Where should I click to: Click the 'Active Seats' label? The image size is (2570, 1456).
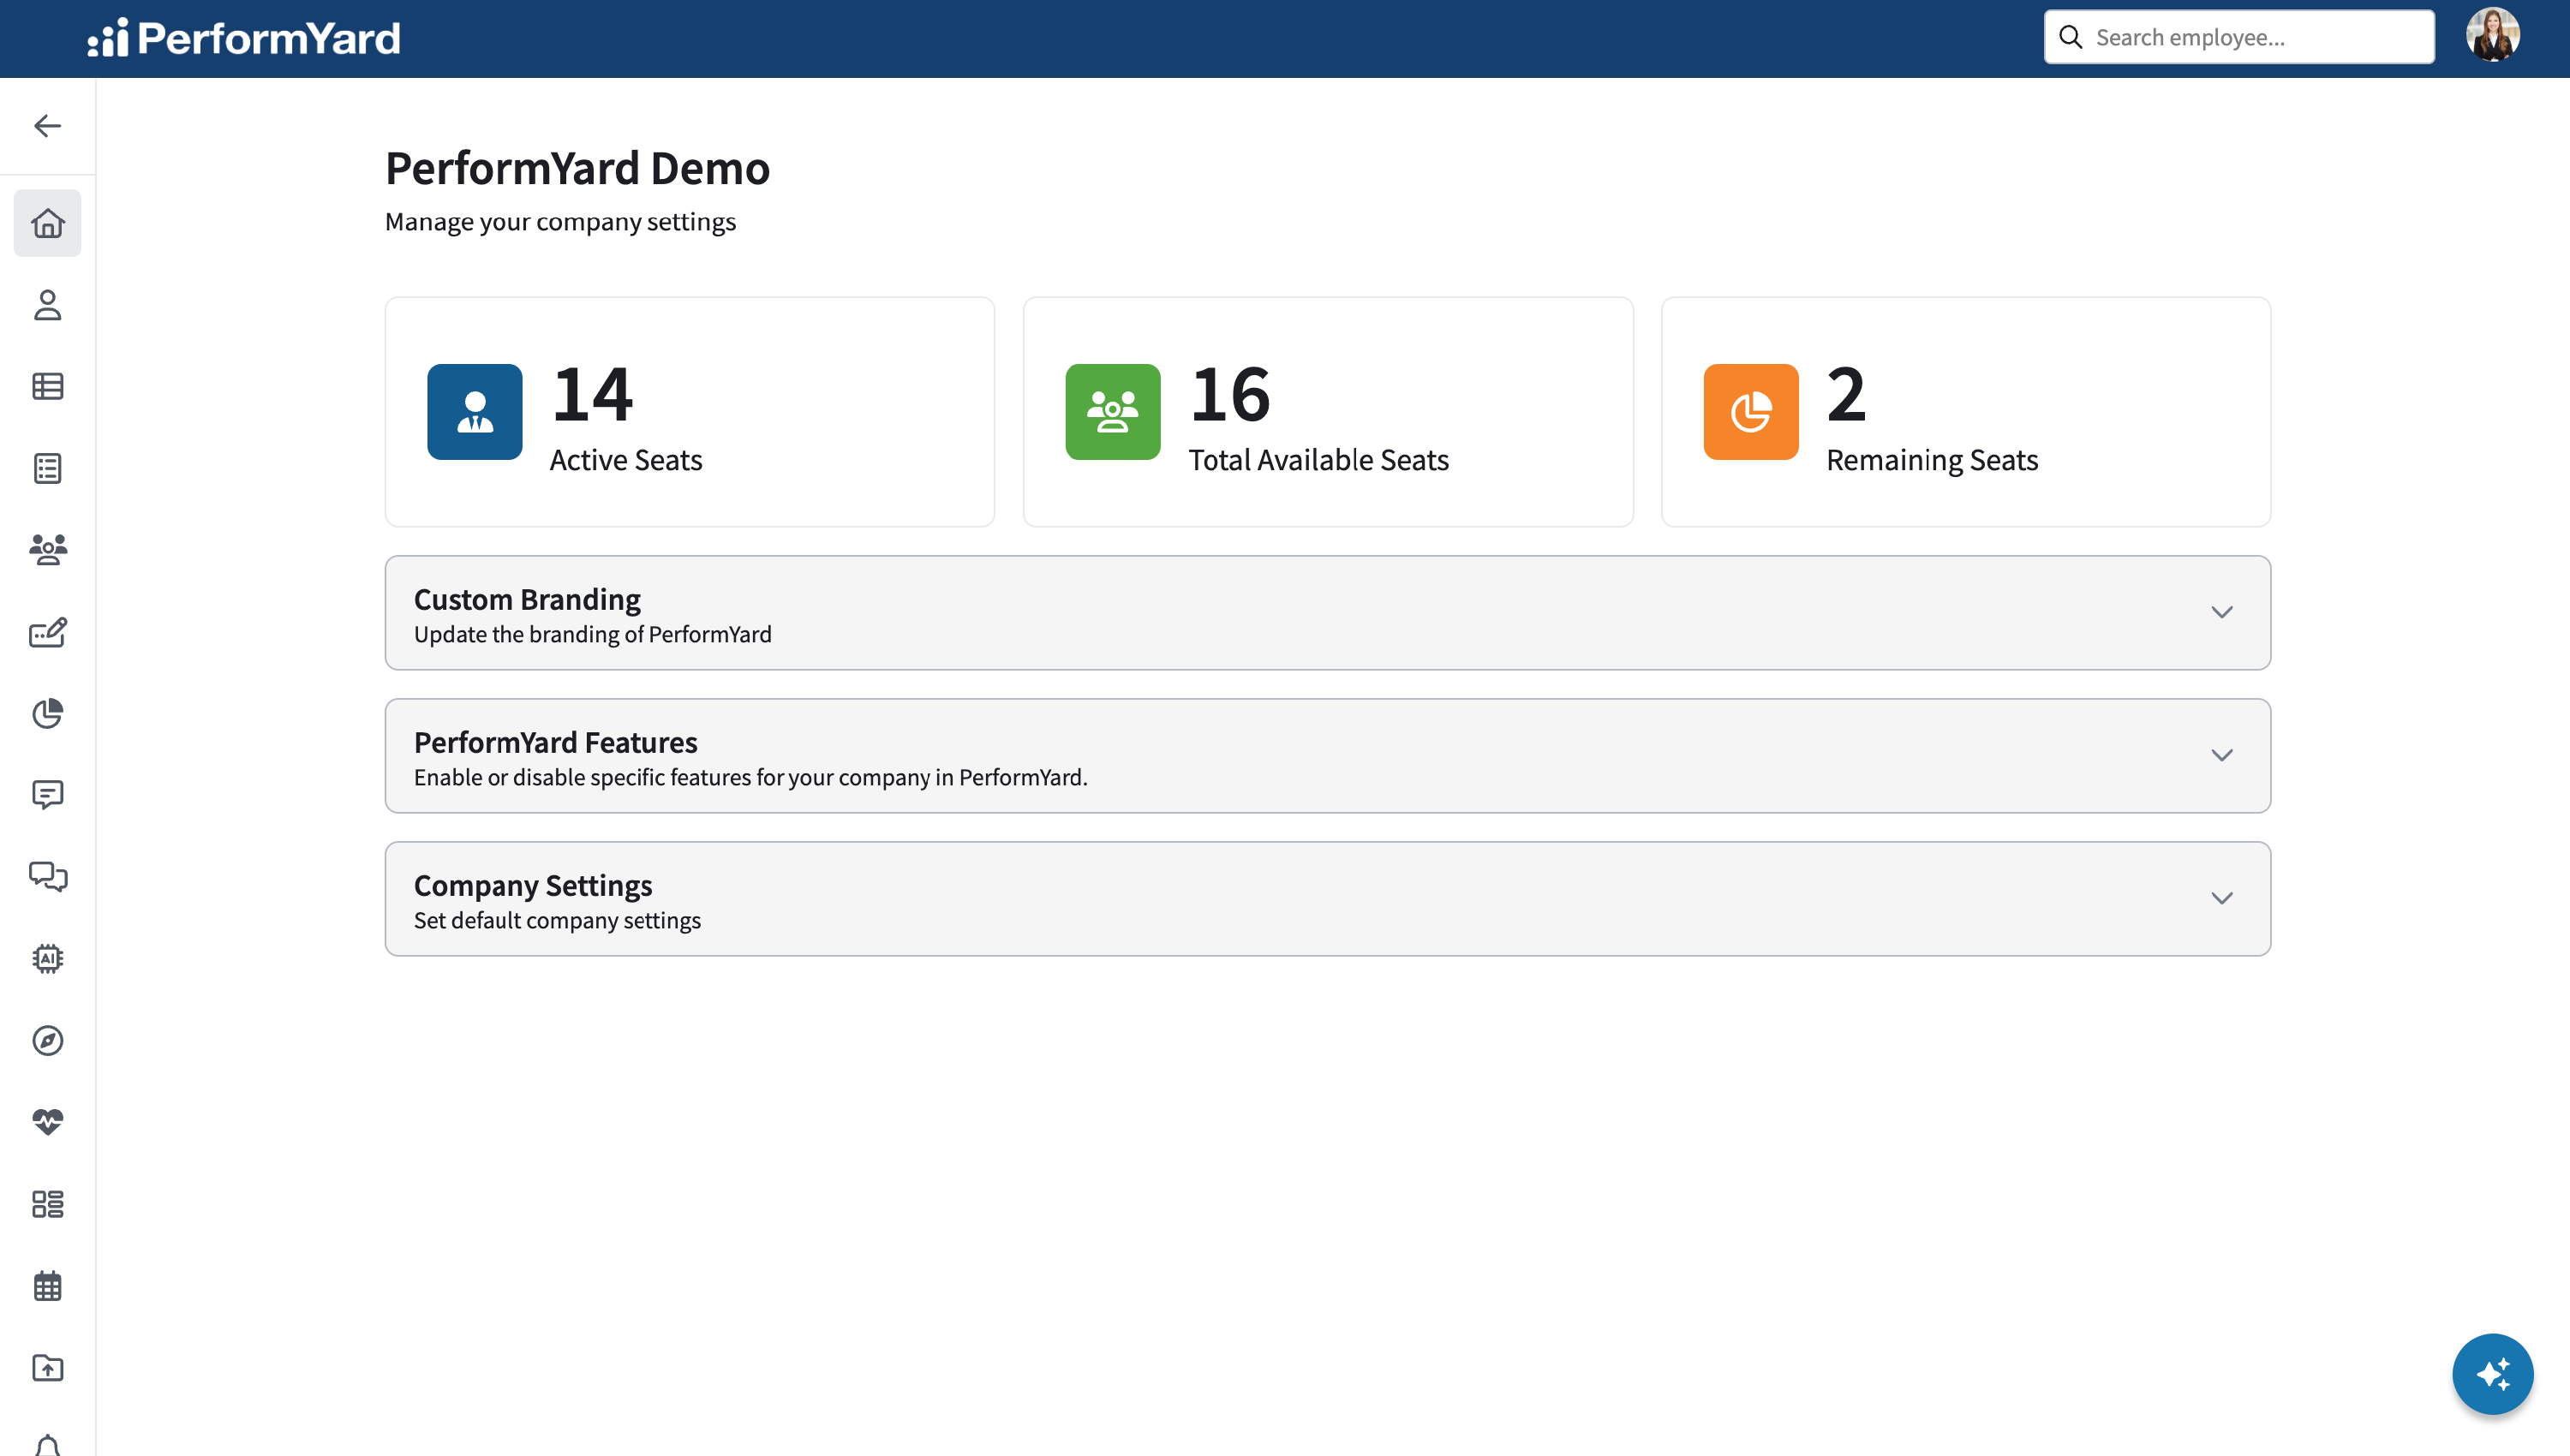(626, 460)
